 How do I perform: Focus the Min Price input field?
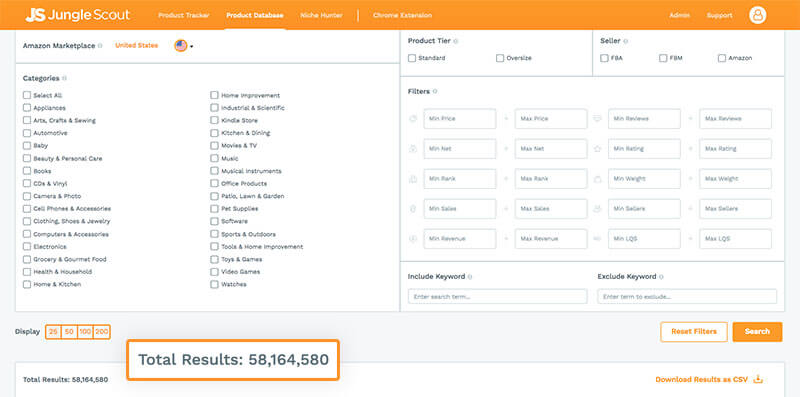click(460, 118)
